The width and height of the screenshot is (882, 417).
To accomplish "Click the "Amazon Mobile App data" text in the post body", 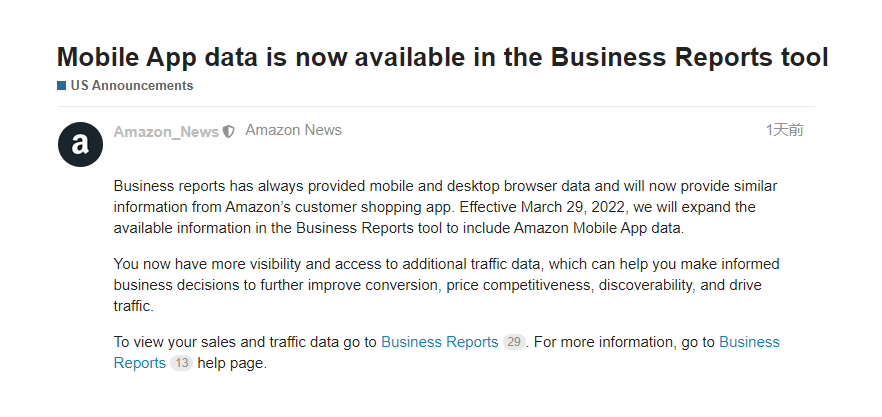I will pyautogui.click(x=601, y=227).
